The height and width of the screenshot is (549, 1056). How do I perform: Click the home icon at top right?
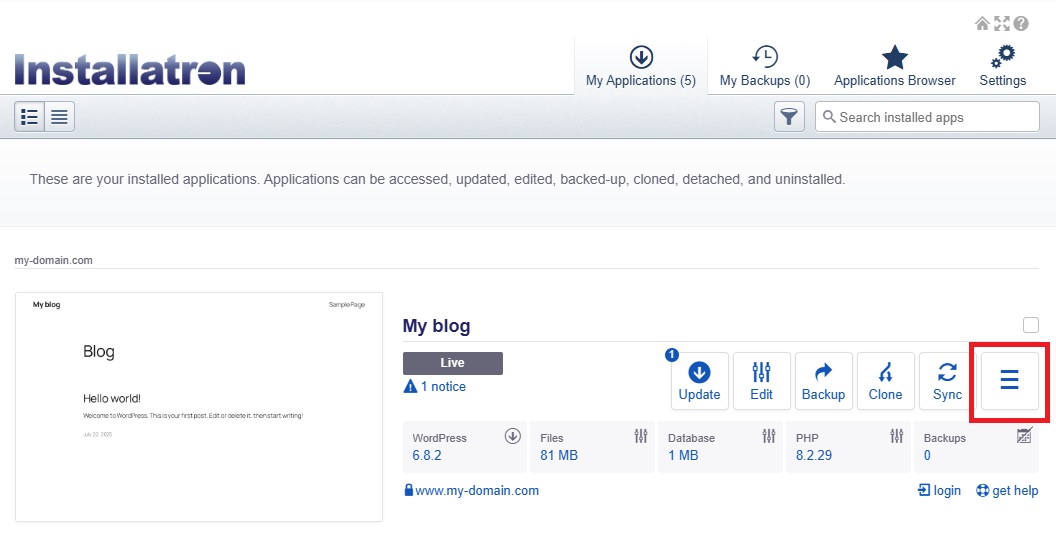tap(982, 24)
